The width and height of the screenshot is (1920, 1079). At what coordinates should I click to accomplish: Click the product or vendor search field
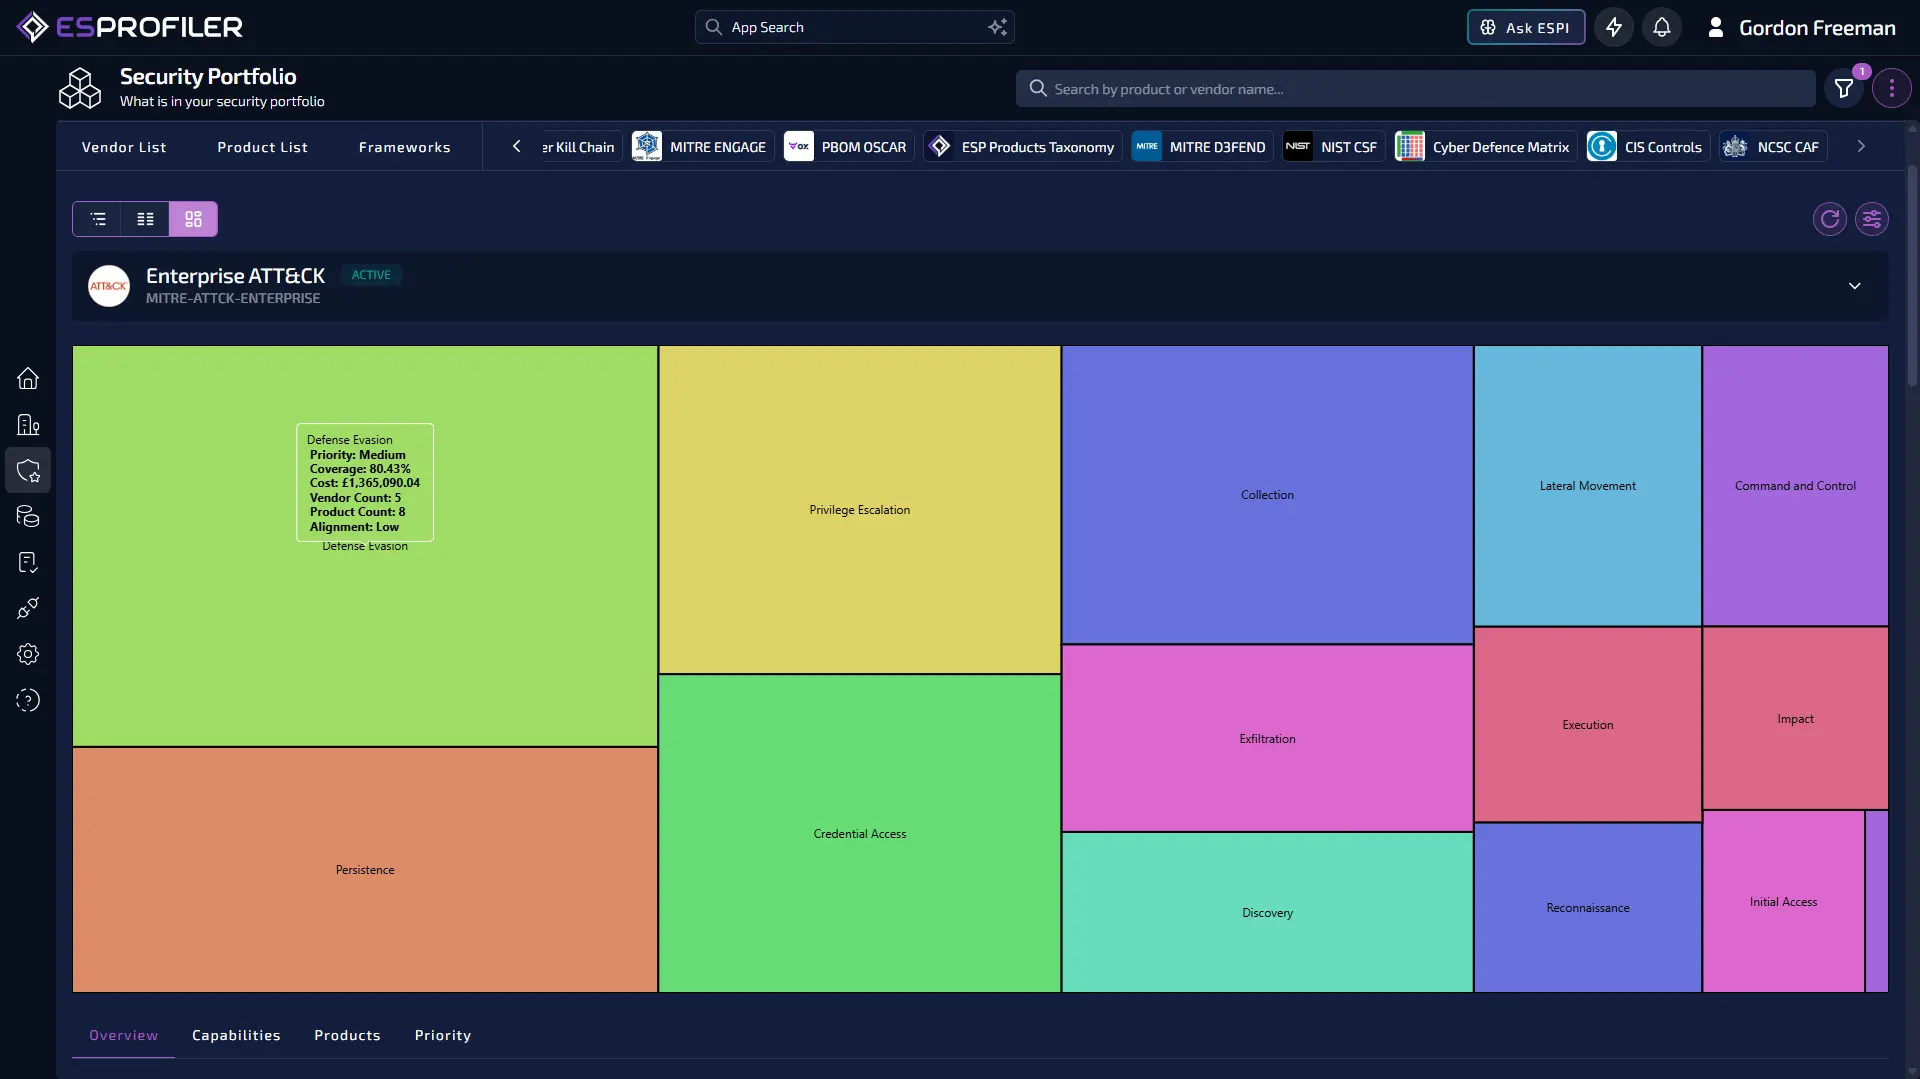click(1416, 89)
